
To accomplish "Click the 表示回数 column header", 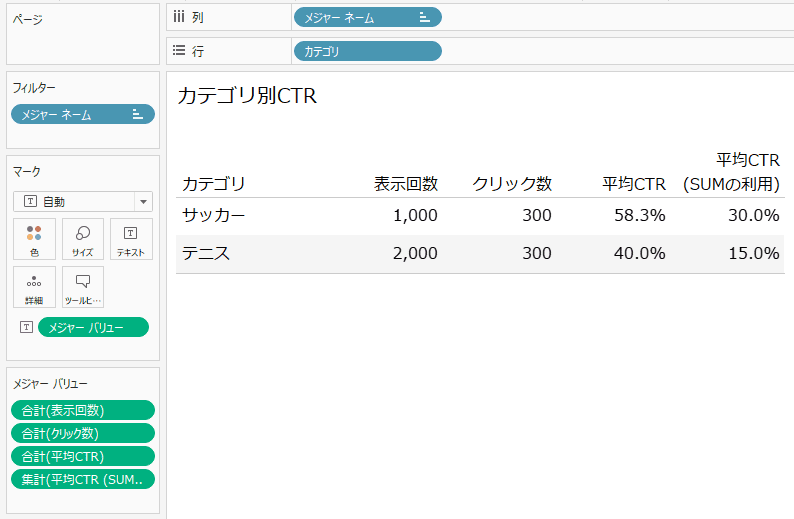I will click(406, 184).
